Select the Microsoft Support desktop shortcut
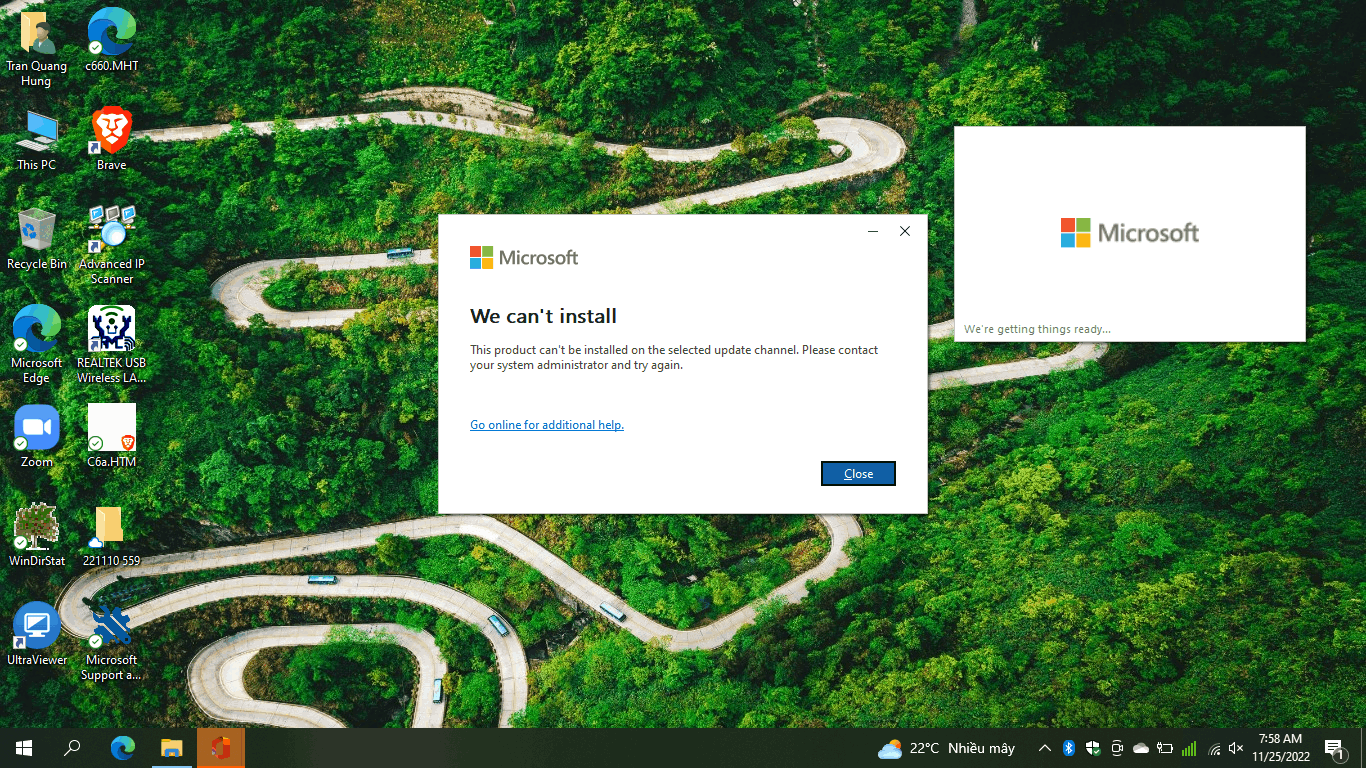The width and height of the screenshot is (1366, 768). [112, 642]
